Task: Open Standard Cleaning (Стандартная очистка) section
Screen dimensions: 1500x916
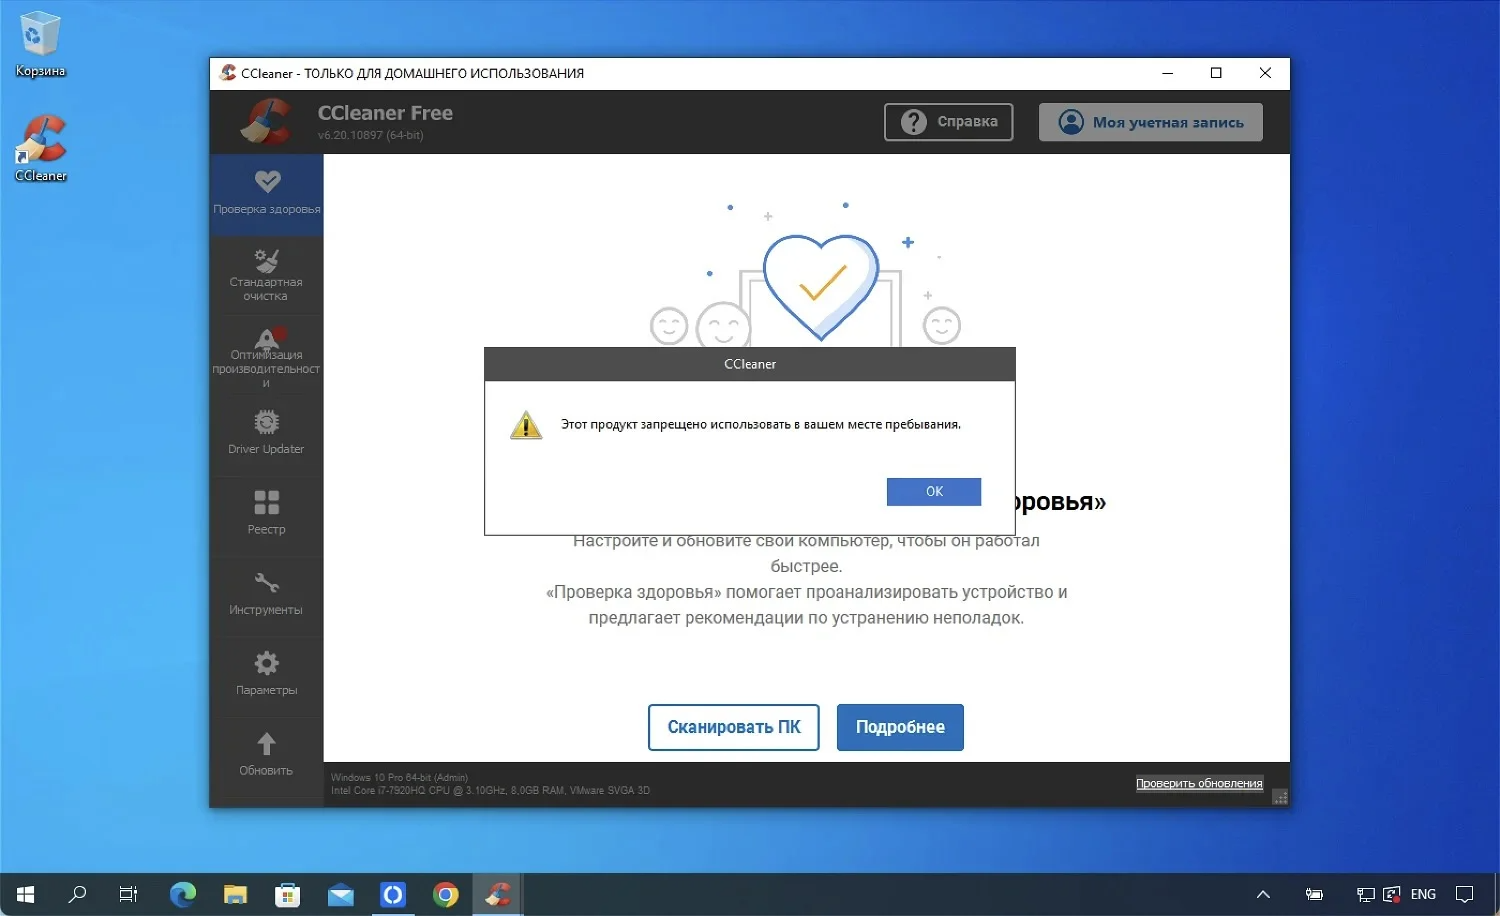Action: 266,275
